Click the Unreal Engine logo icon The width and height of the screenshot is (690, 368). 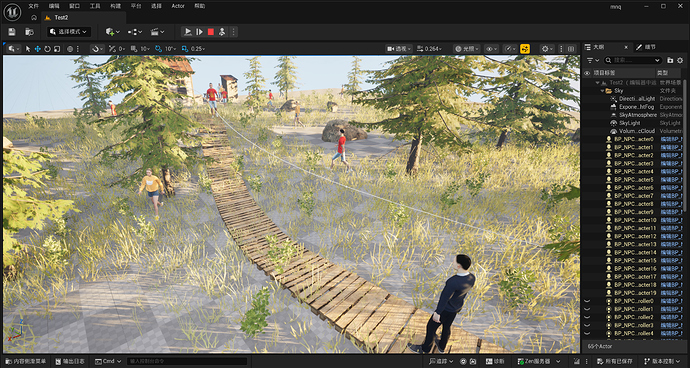pyautogui.click(x=12, y=12)
